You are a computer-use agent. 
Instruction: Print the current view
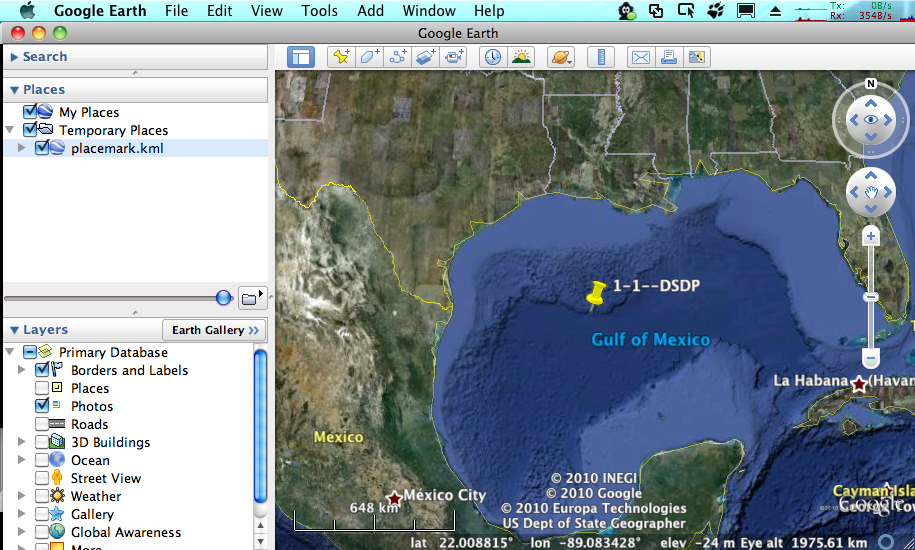(x=669, y=57)
